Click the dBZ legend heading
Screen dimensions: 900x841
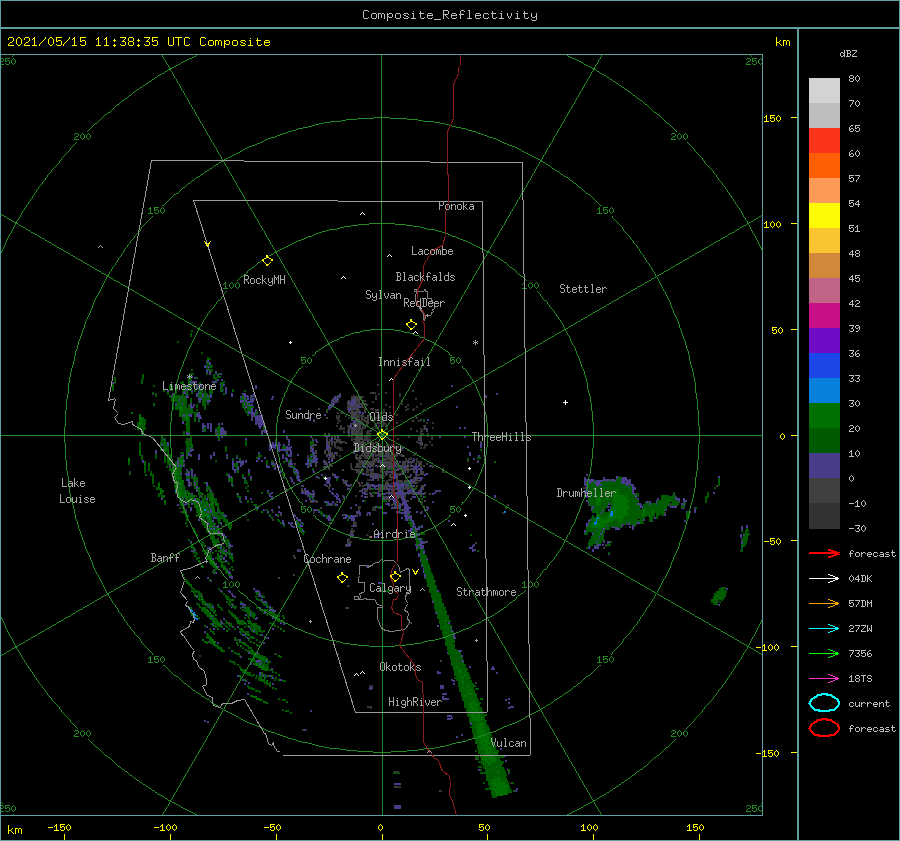[x=848, y=53]
